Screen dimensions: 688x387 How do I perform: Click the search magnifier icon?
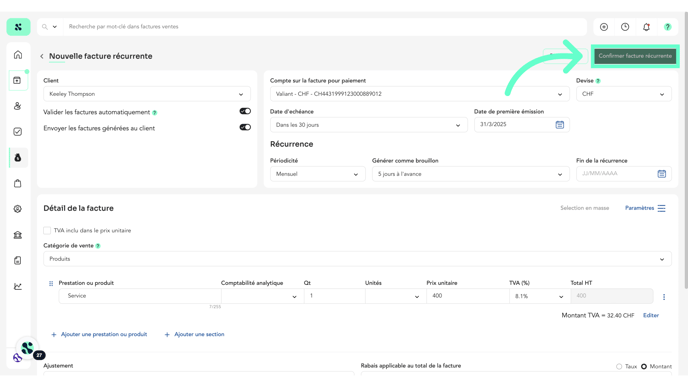[x=45, y=27]
